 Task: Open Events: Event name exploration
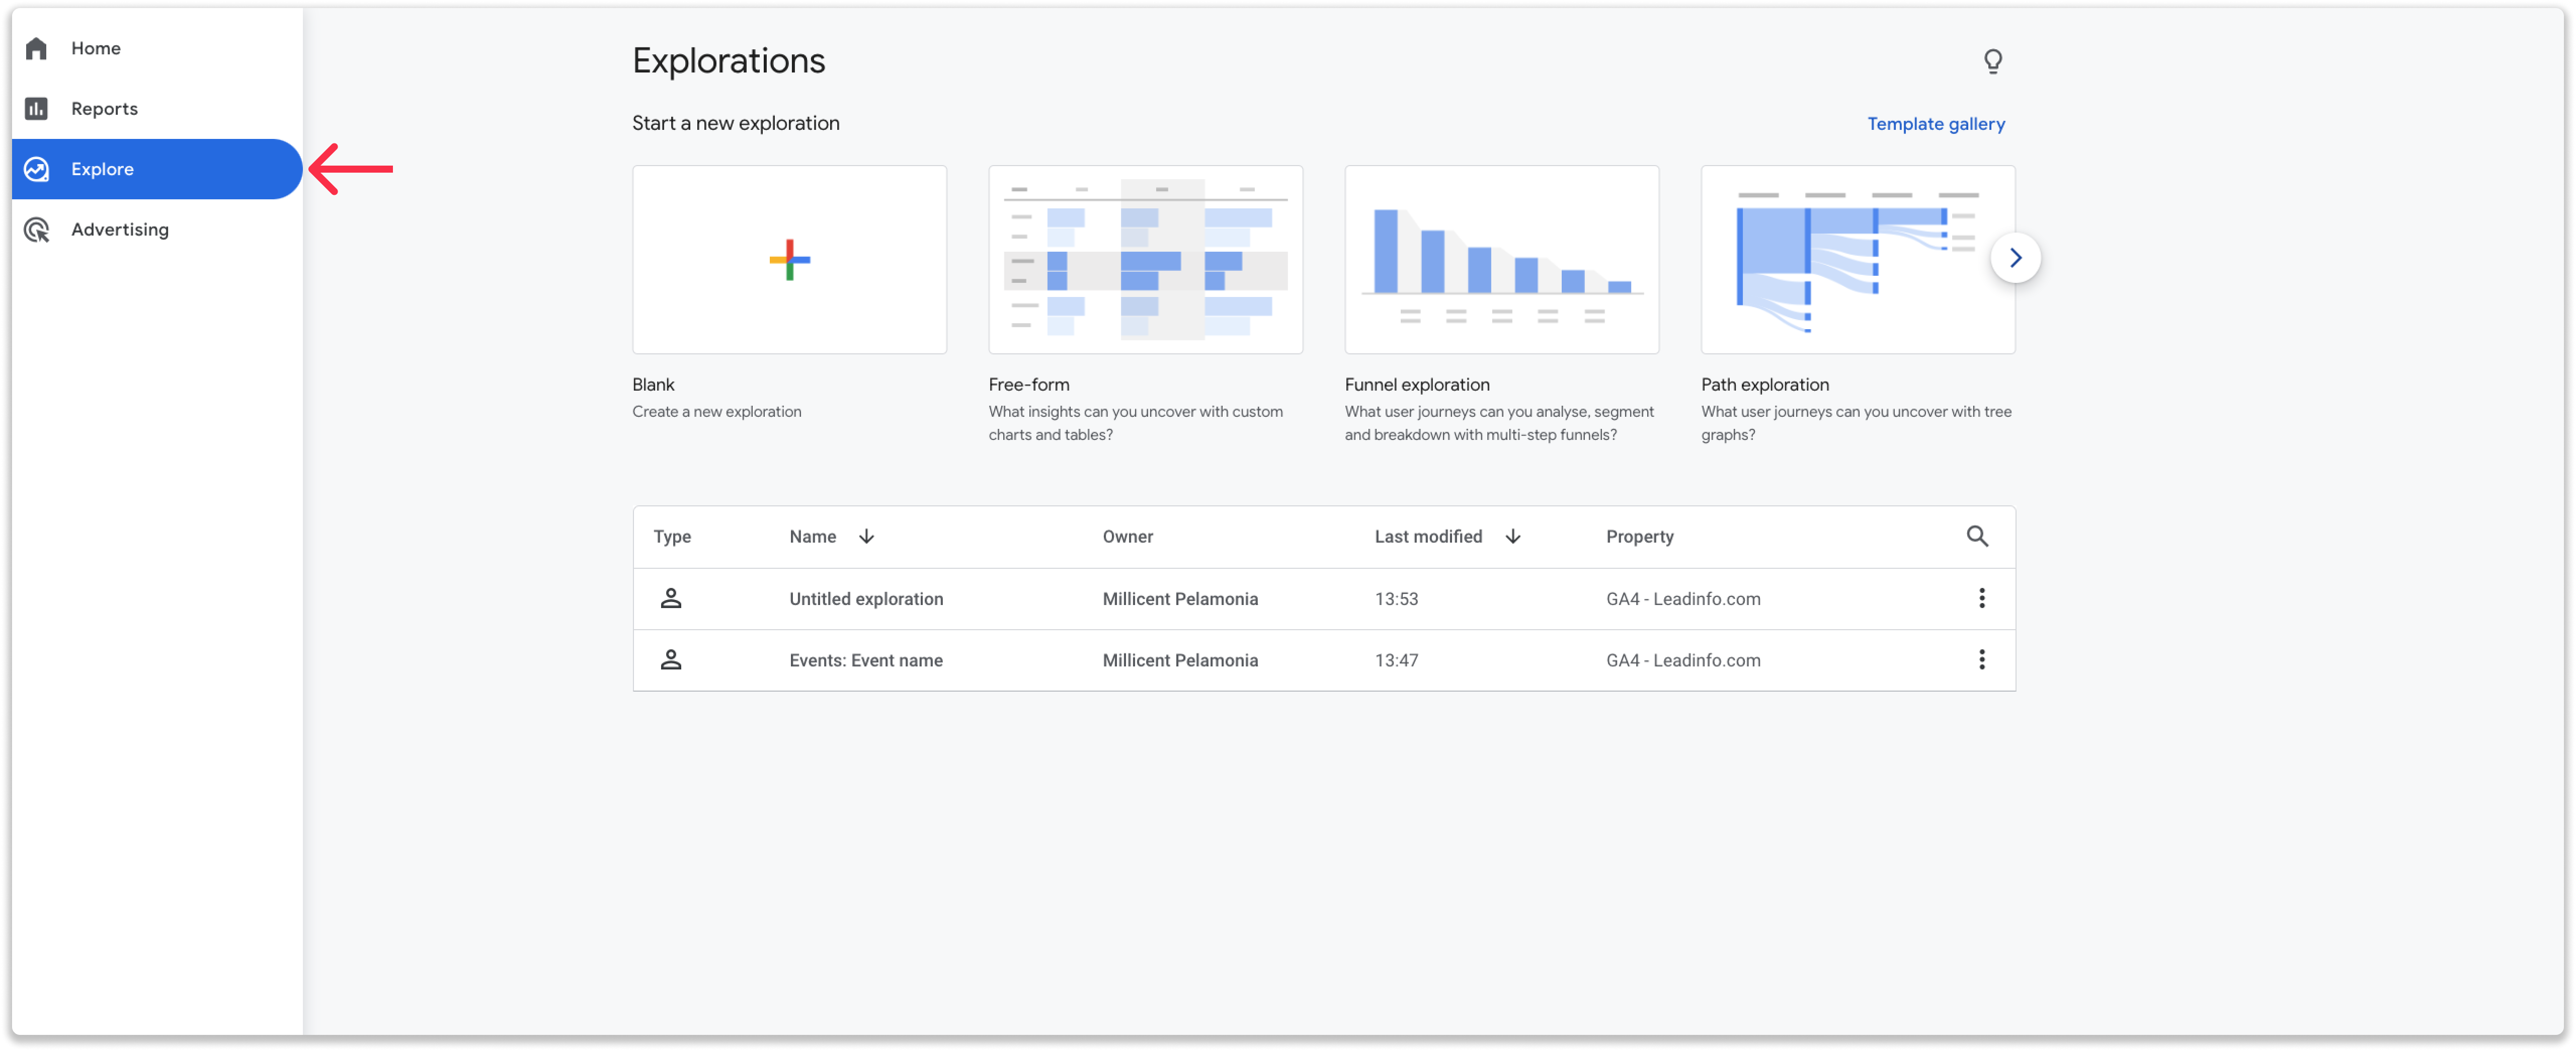click(866, 660)
